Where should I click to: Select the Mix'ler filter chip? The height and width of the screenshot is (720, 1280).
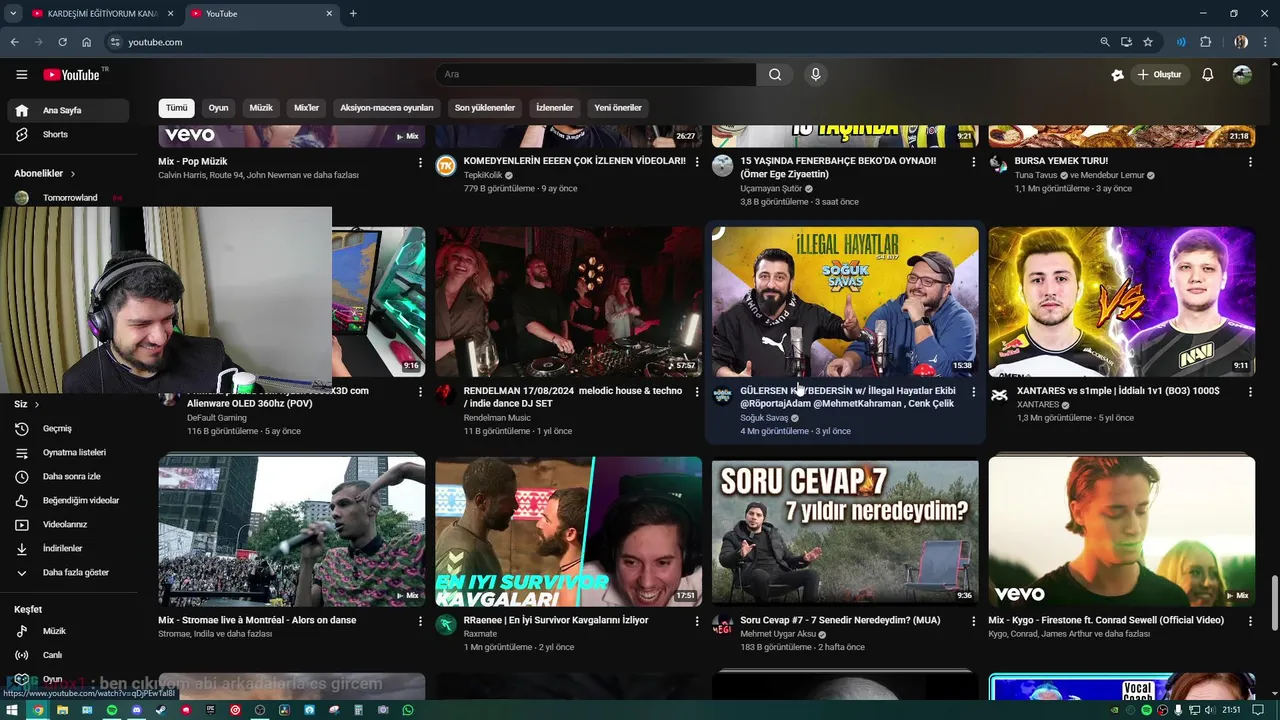[x=306, y=108]
